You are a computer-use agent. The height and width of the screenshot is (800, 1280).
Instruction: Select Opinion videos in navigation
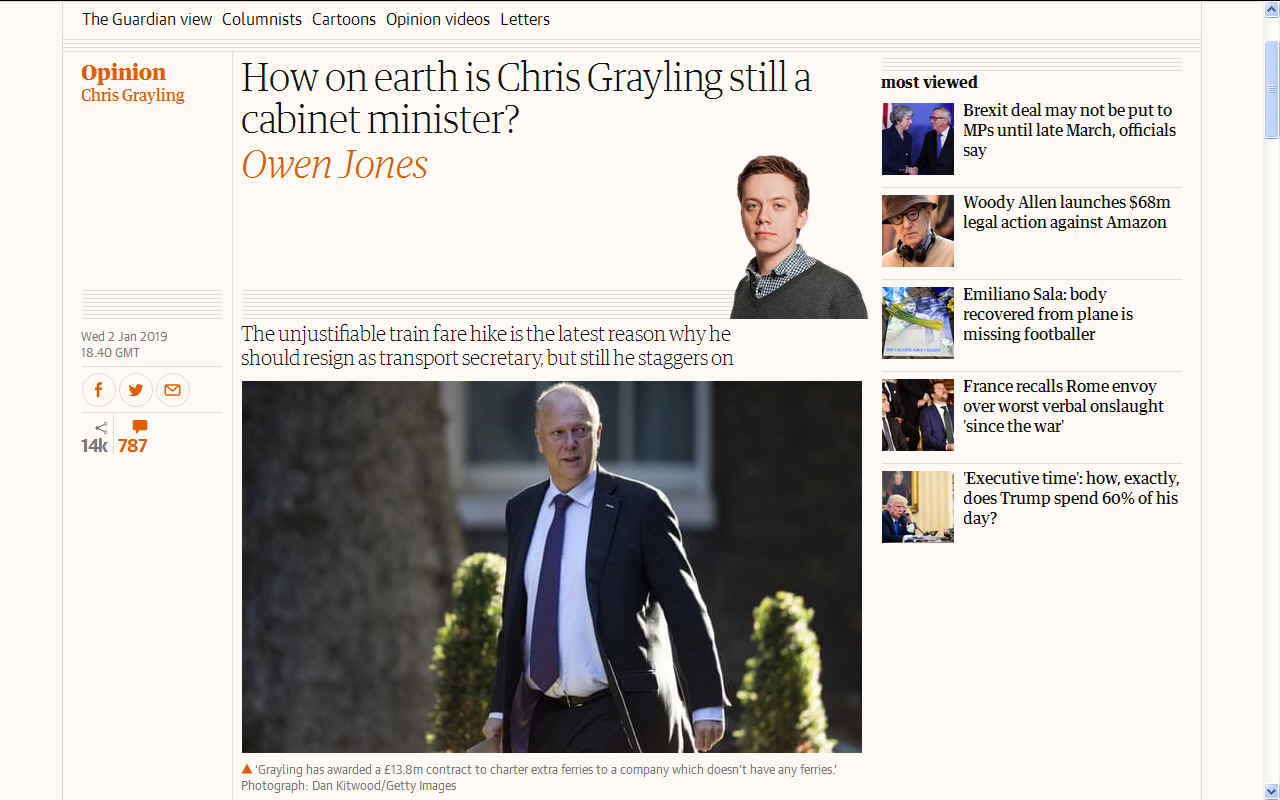tap(438, 19)
